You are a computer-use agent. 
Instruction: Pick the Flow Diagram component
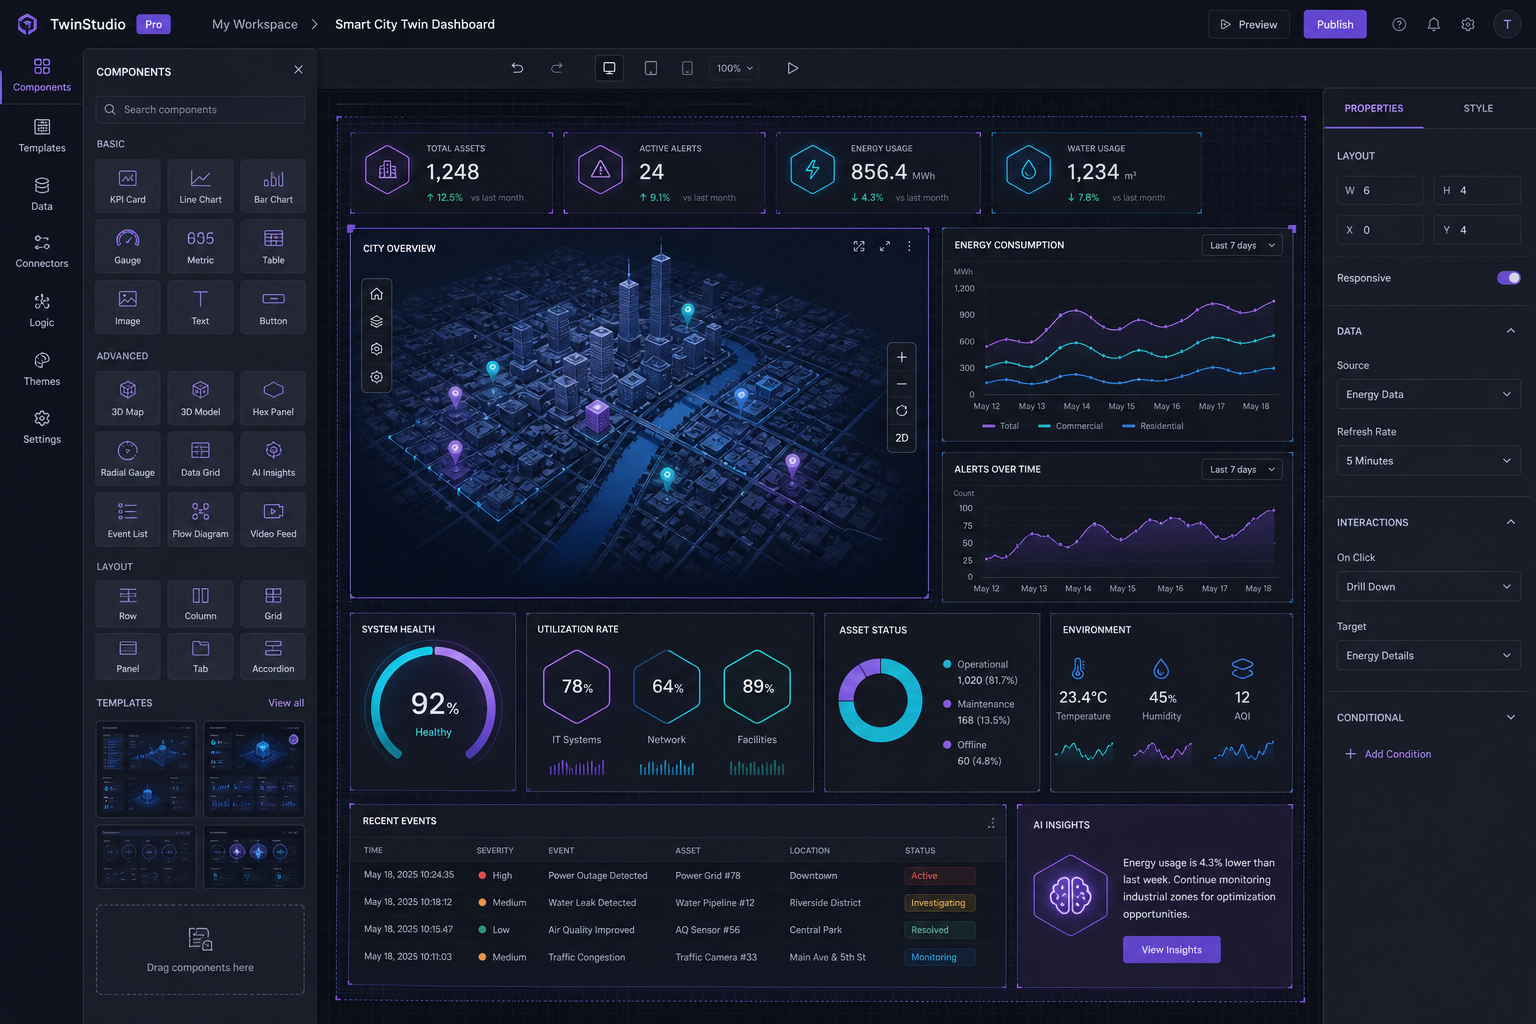pos(200,520)
